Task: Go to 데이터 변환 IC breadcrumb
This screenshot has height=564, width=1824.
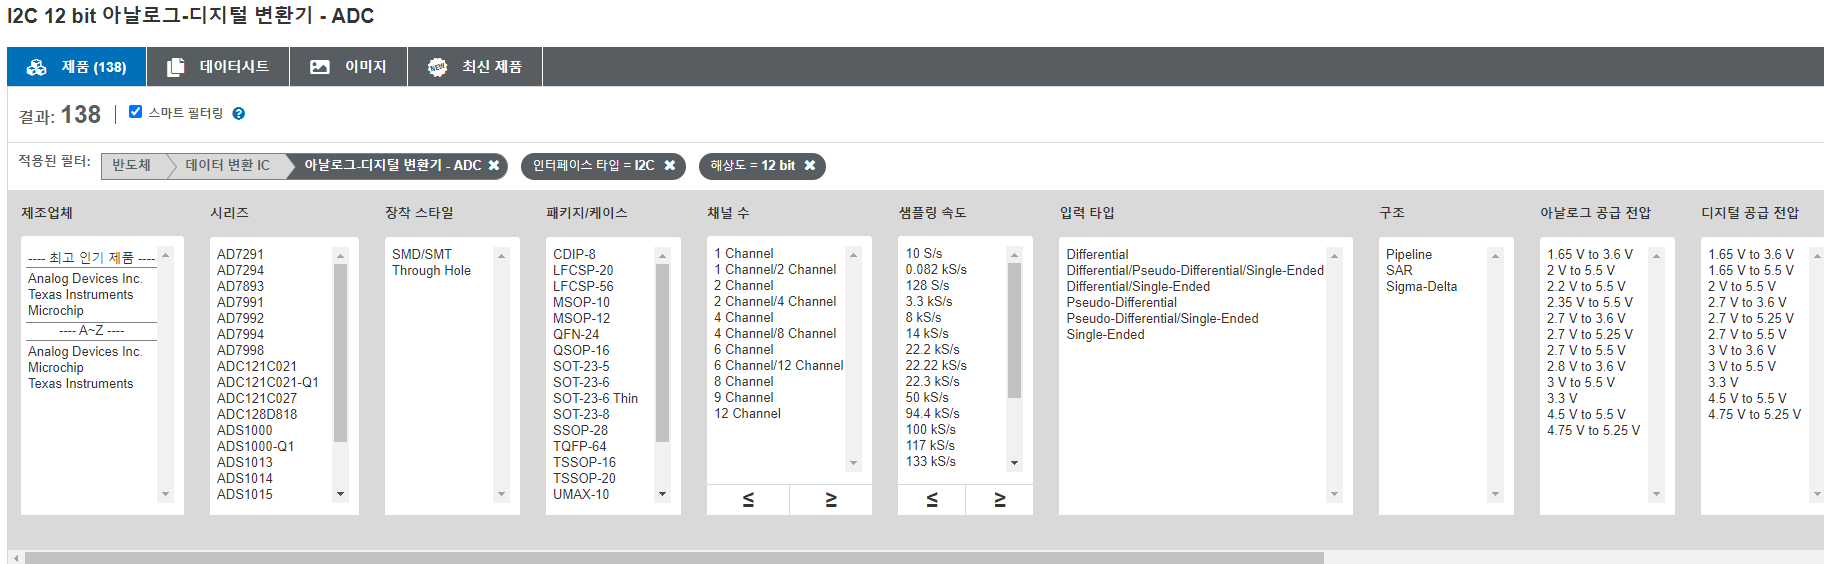Action: [x=228, y=166]
